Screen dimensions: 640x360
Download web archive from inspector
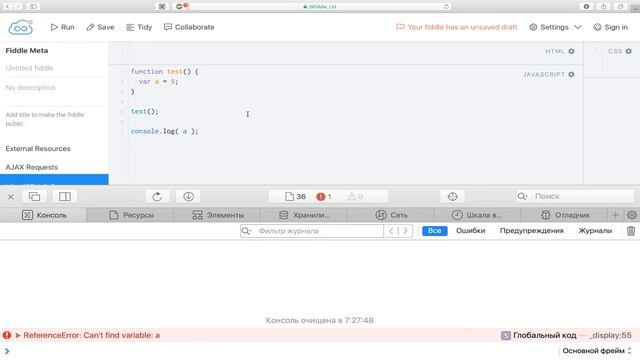[x=188, y=196]
